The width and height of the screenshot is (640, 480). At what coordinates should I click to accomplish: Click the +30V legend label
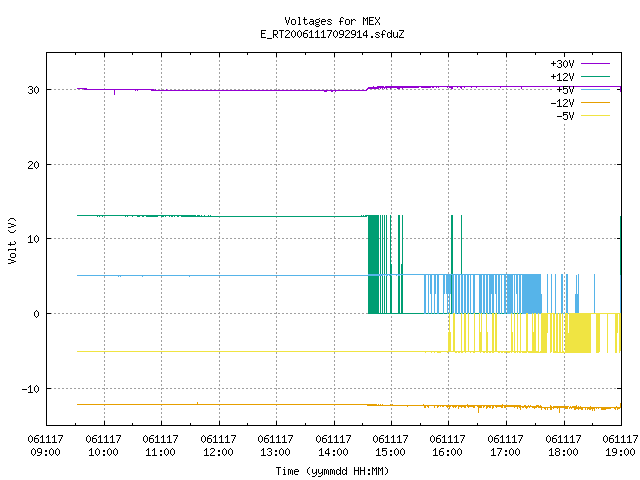(x=562, y=64)
